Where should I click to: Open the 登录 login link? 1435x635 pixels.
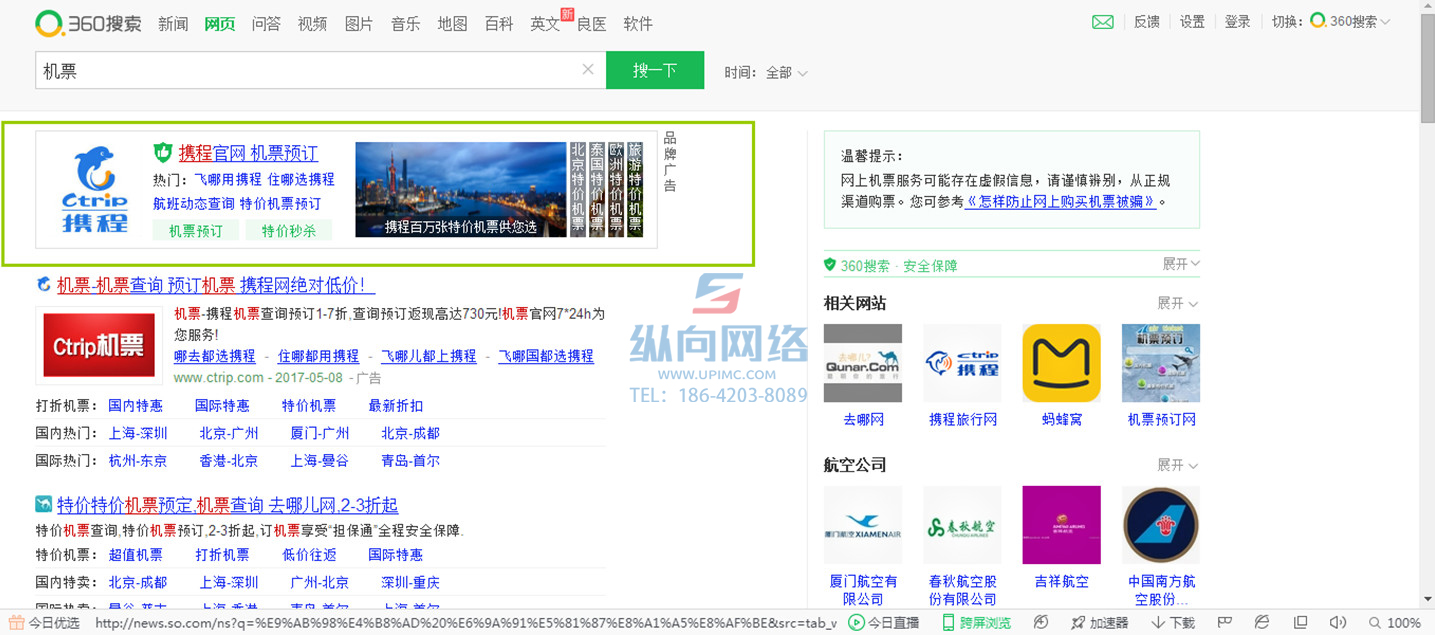1237,22
